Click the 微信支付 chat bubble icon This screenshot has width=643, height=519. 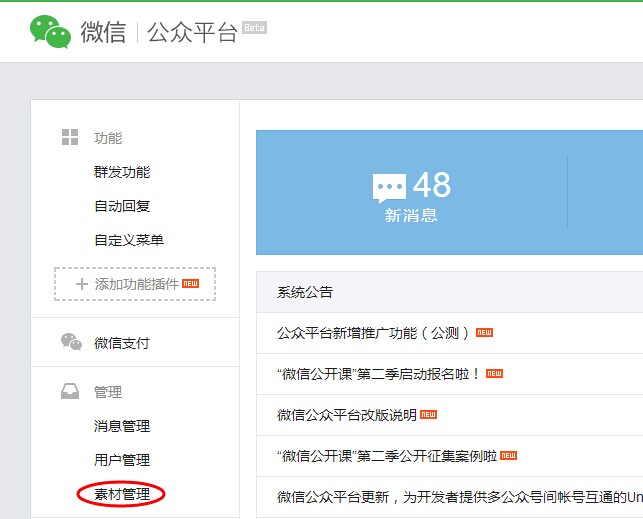coord(71,342)
